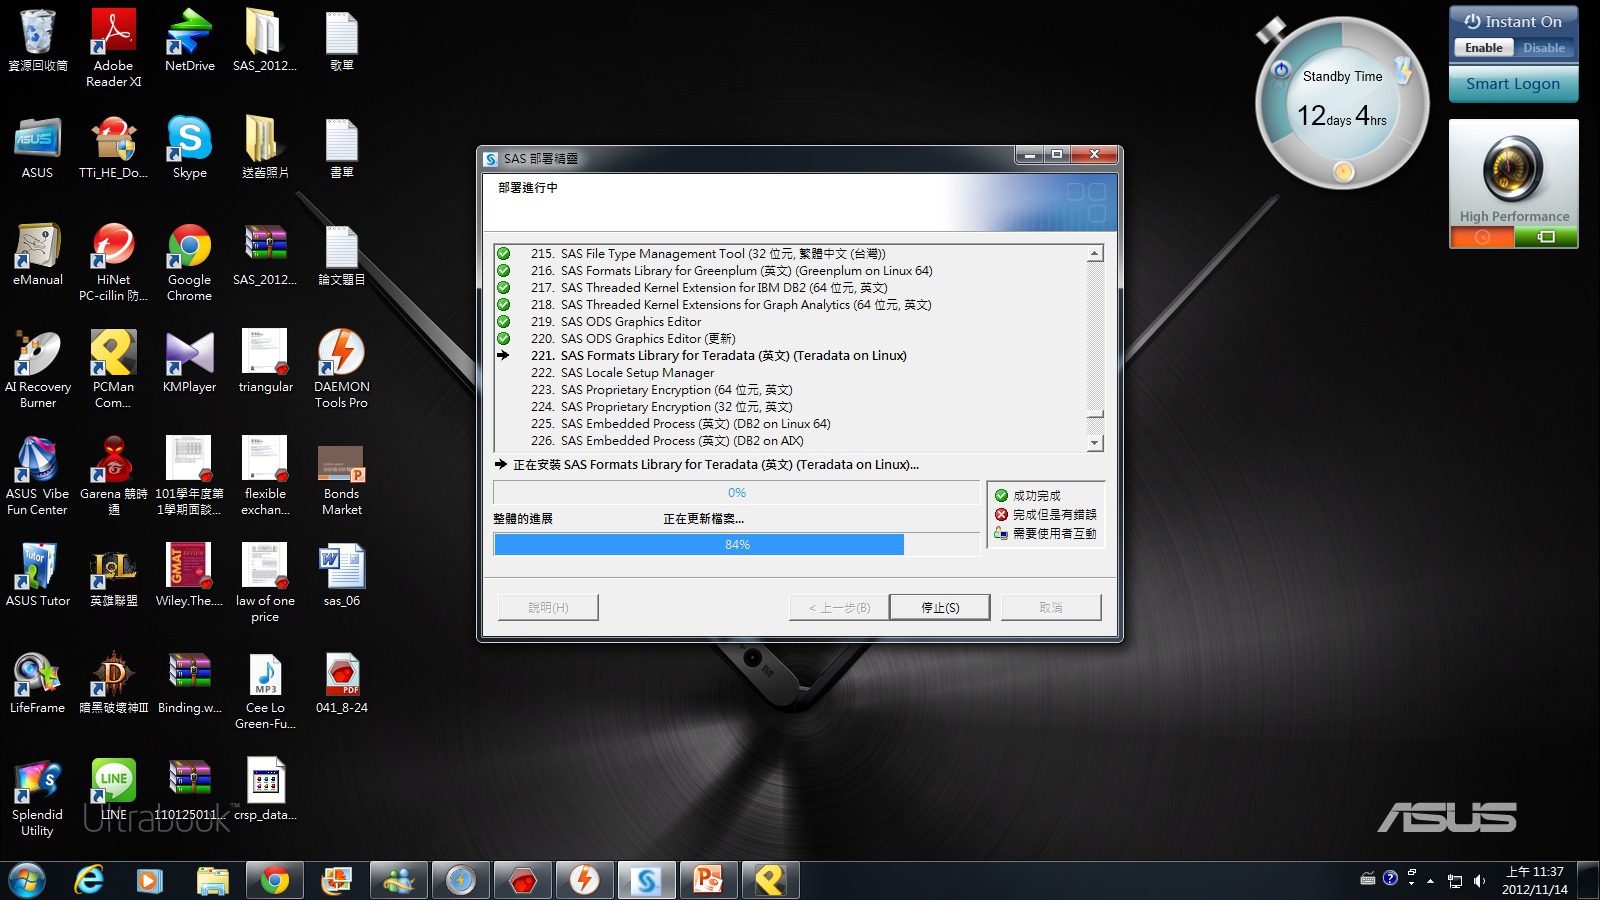Image resolution: width=1600 pixels, height=900 pixels.
Task: Show hidden system tray icons
Action: click(1430, 881)
